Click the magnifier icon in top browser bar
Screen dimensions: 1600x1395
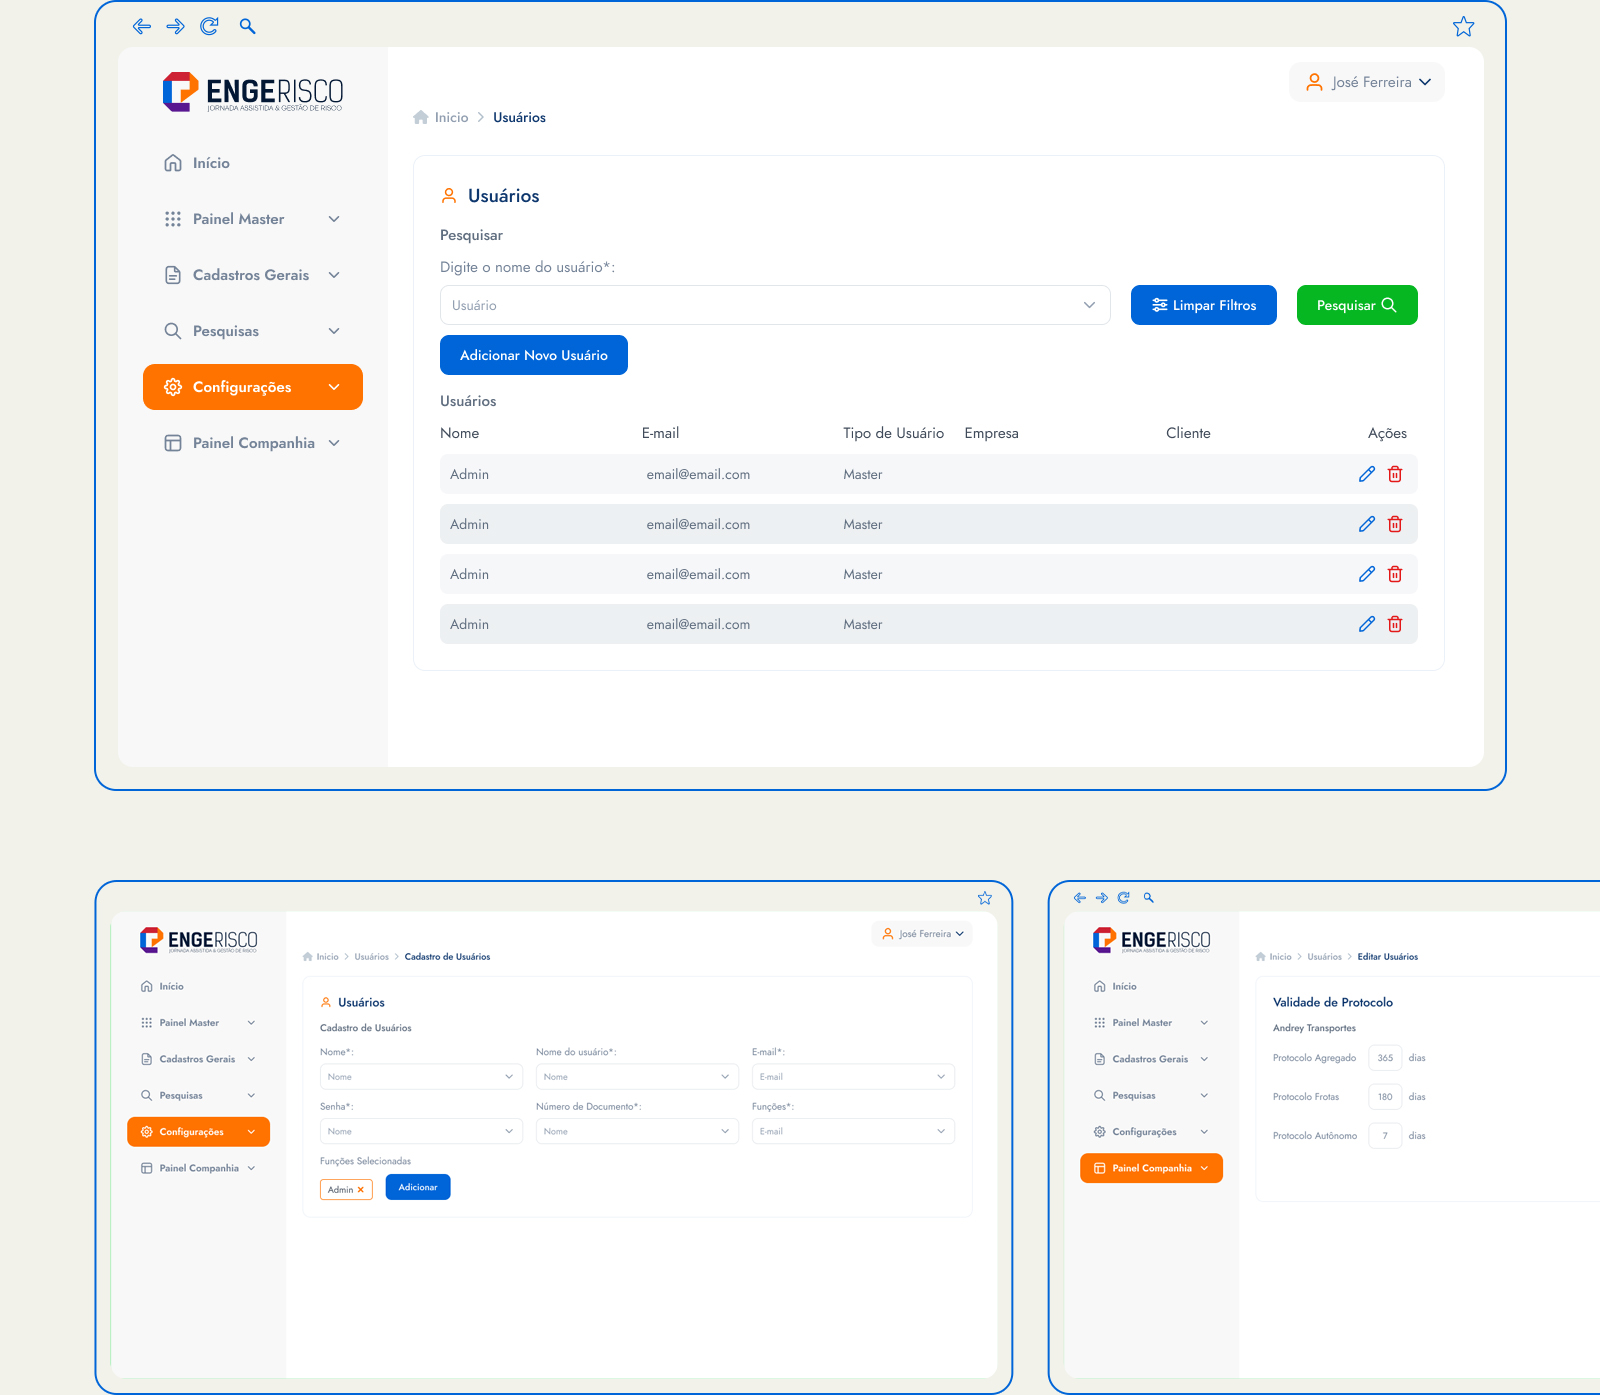point(247,27)
